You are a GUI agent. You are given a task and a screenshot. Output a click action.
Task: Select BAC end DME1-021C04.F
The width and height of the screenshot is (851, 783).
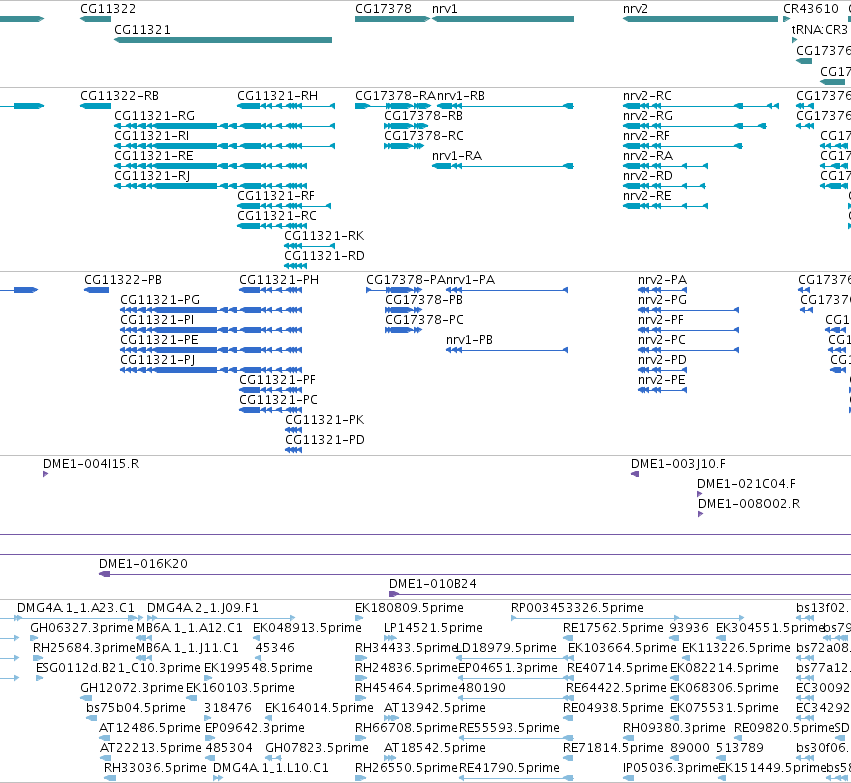(700, 494)
